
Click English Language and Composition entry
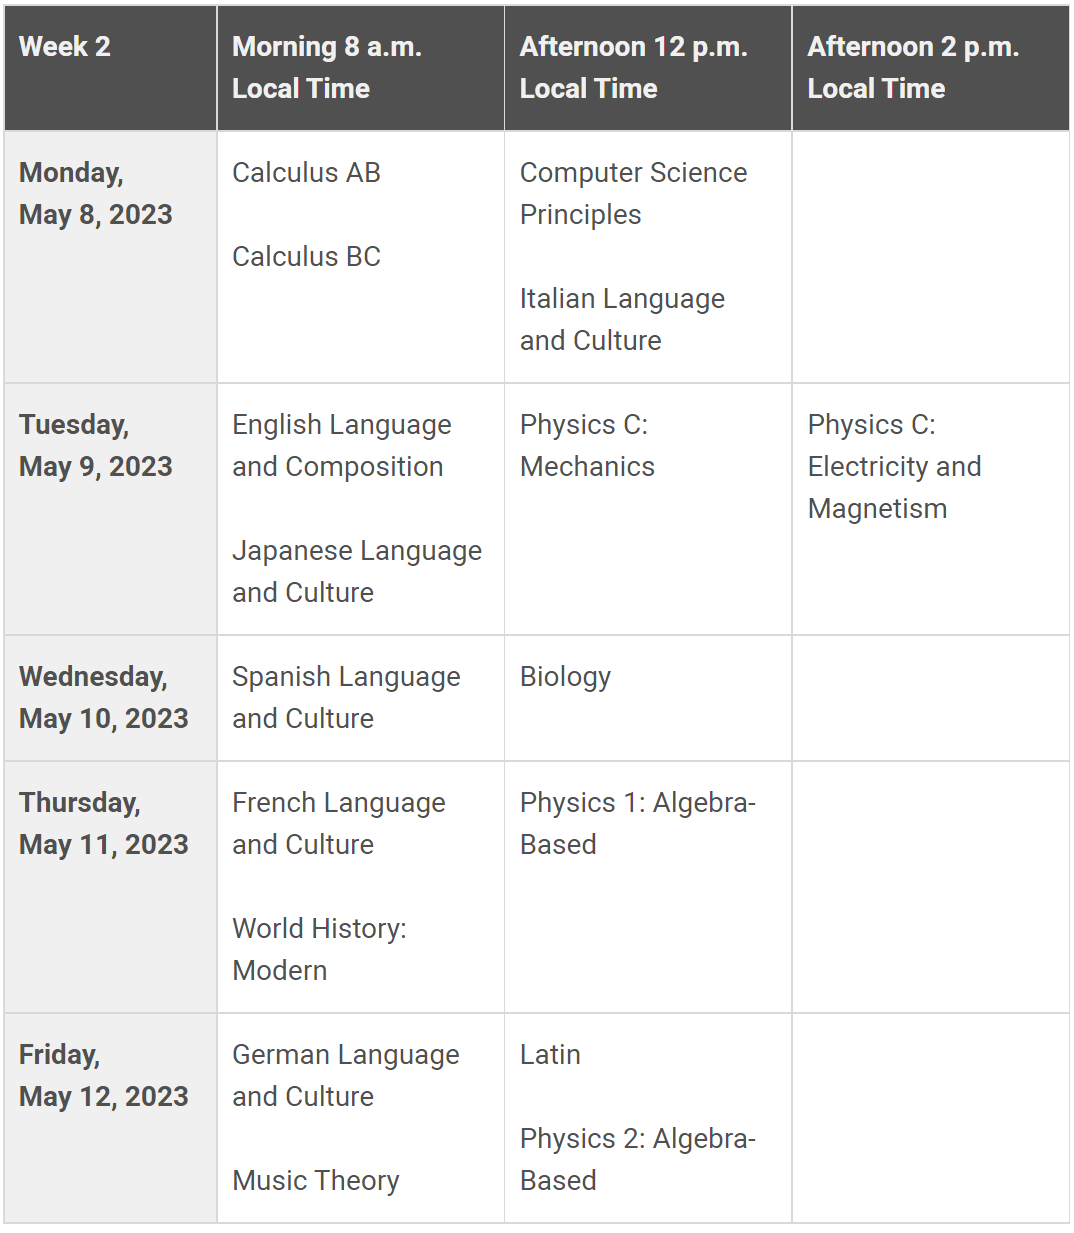pyautogui.click(x=342, y=446)
